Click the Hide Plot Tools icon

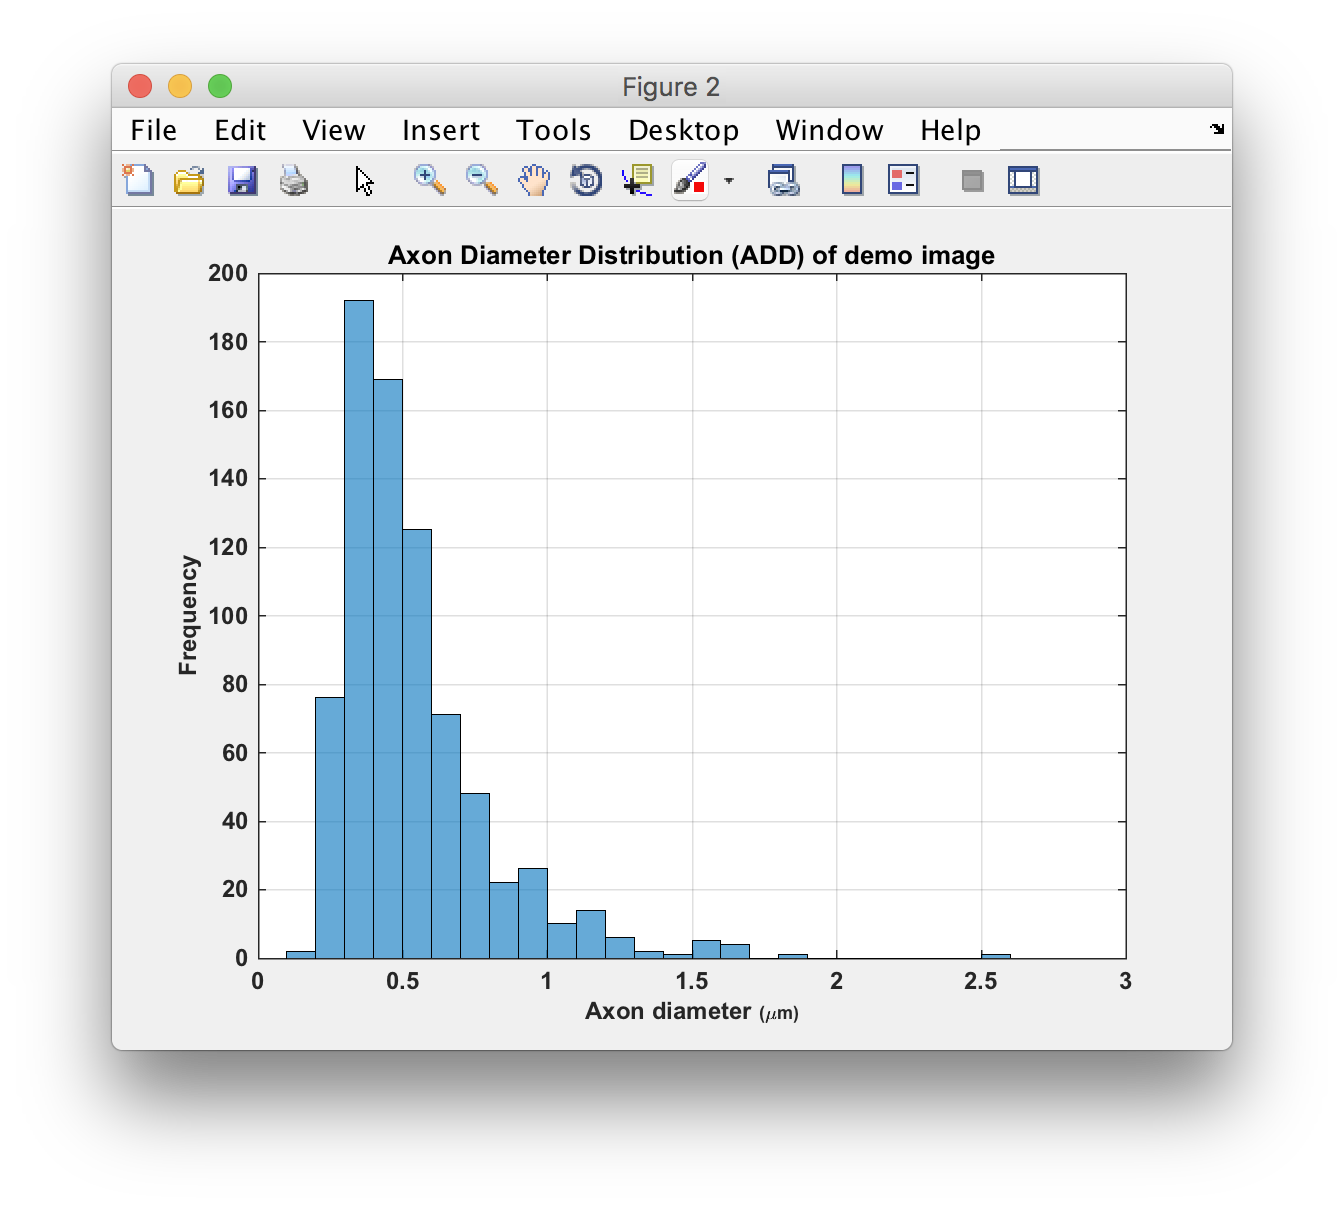pos(972,181)
